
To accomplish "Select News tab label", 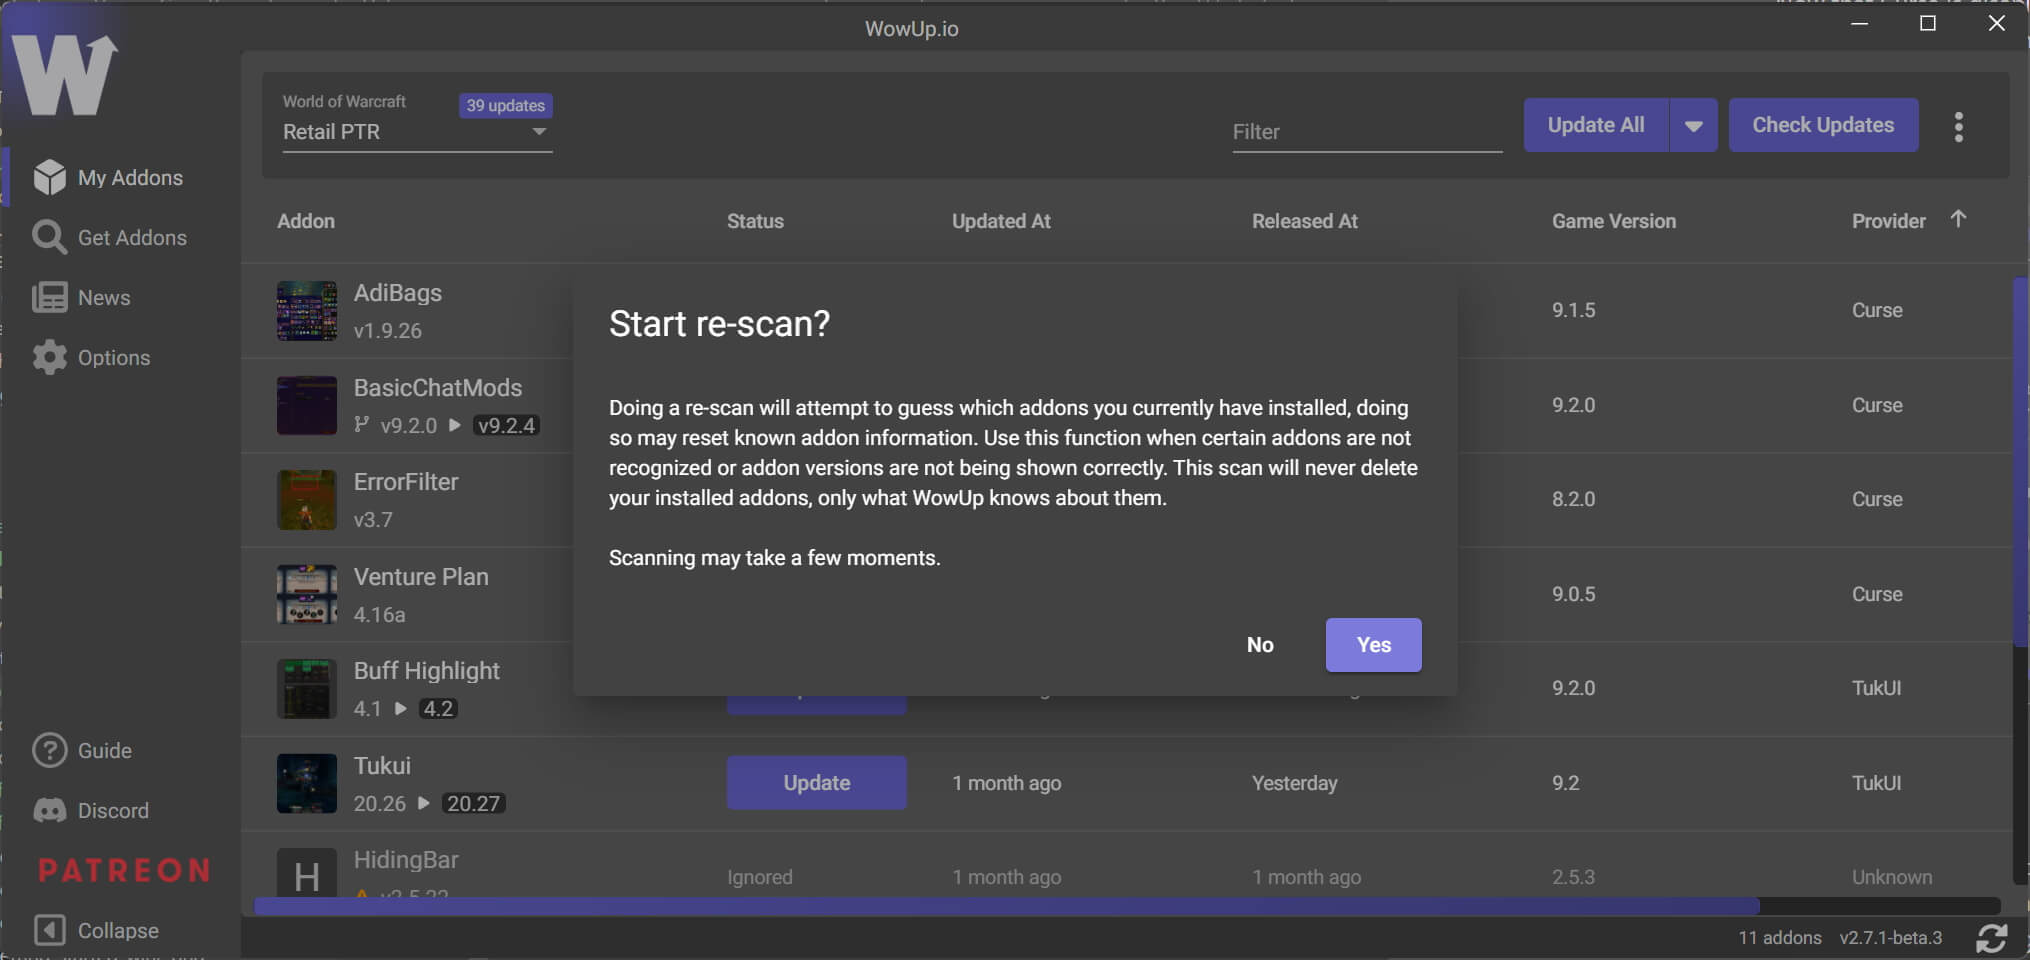I will pos(104,298).
